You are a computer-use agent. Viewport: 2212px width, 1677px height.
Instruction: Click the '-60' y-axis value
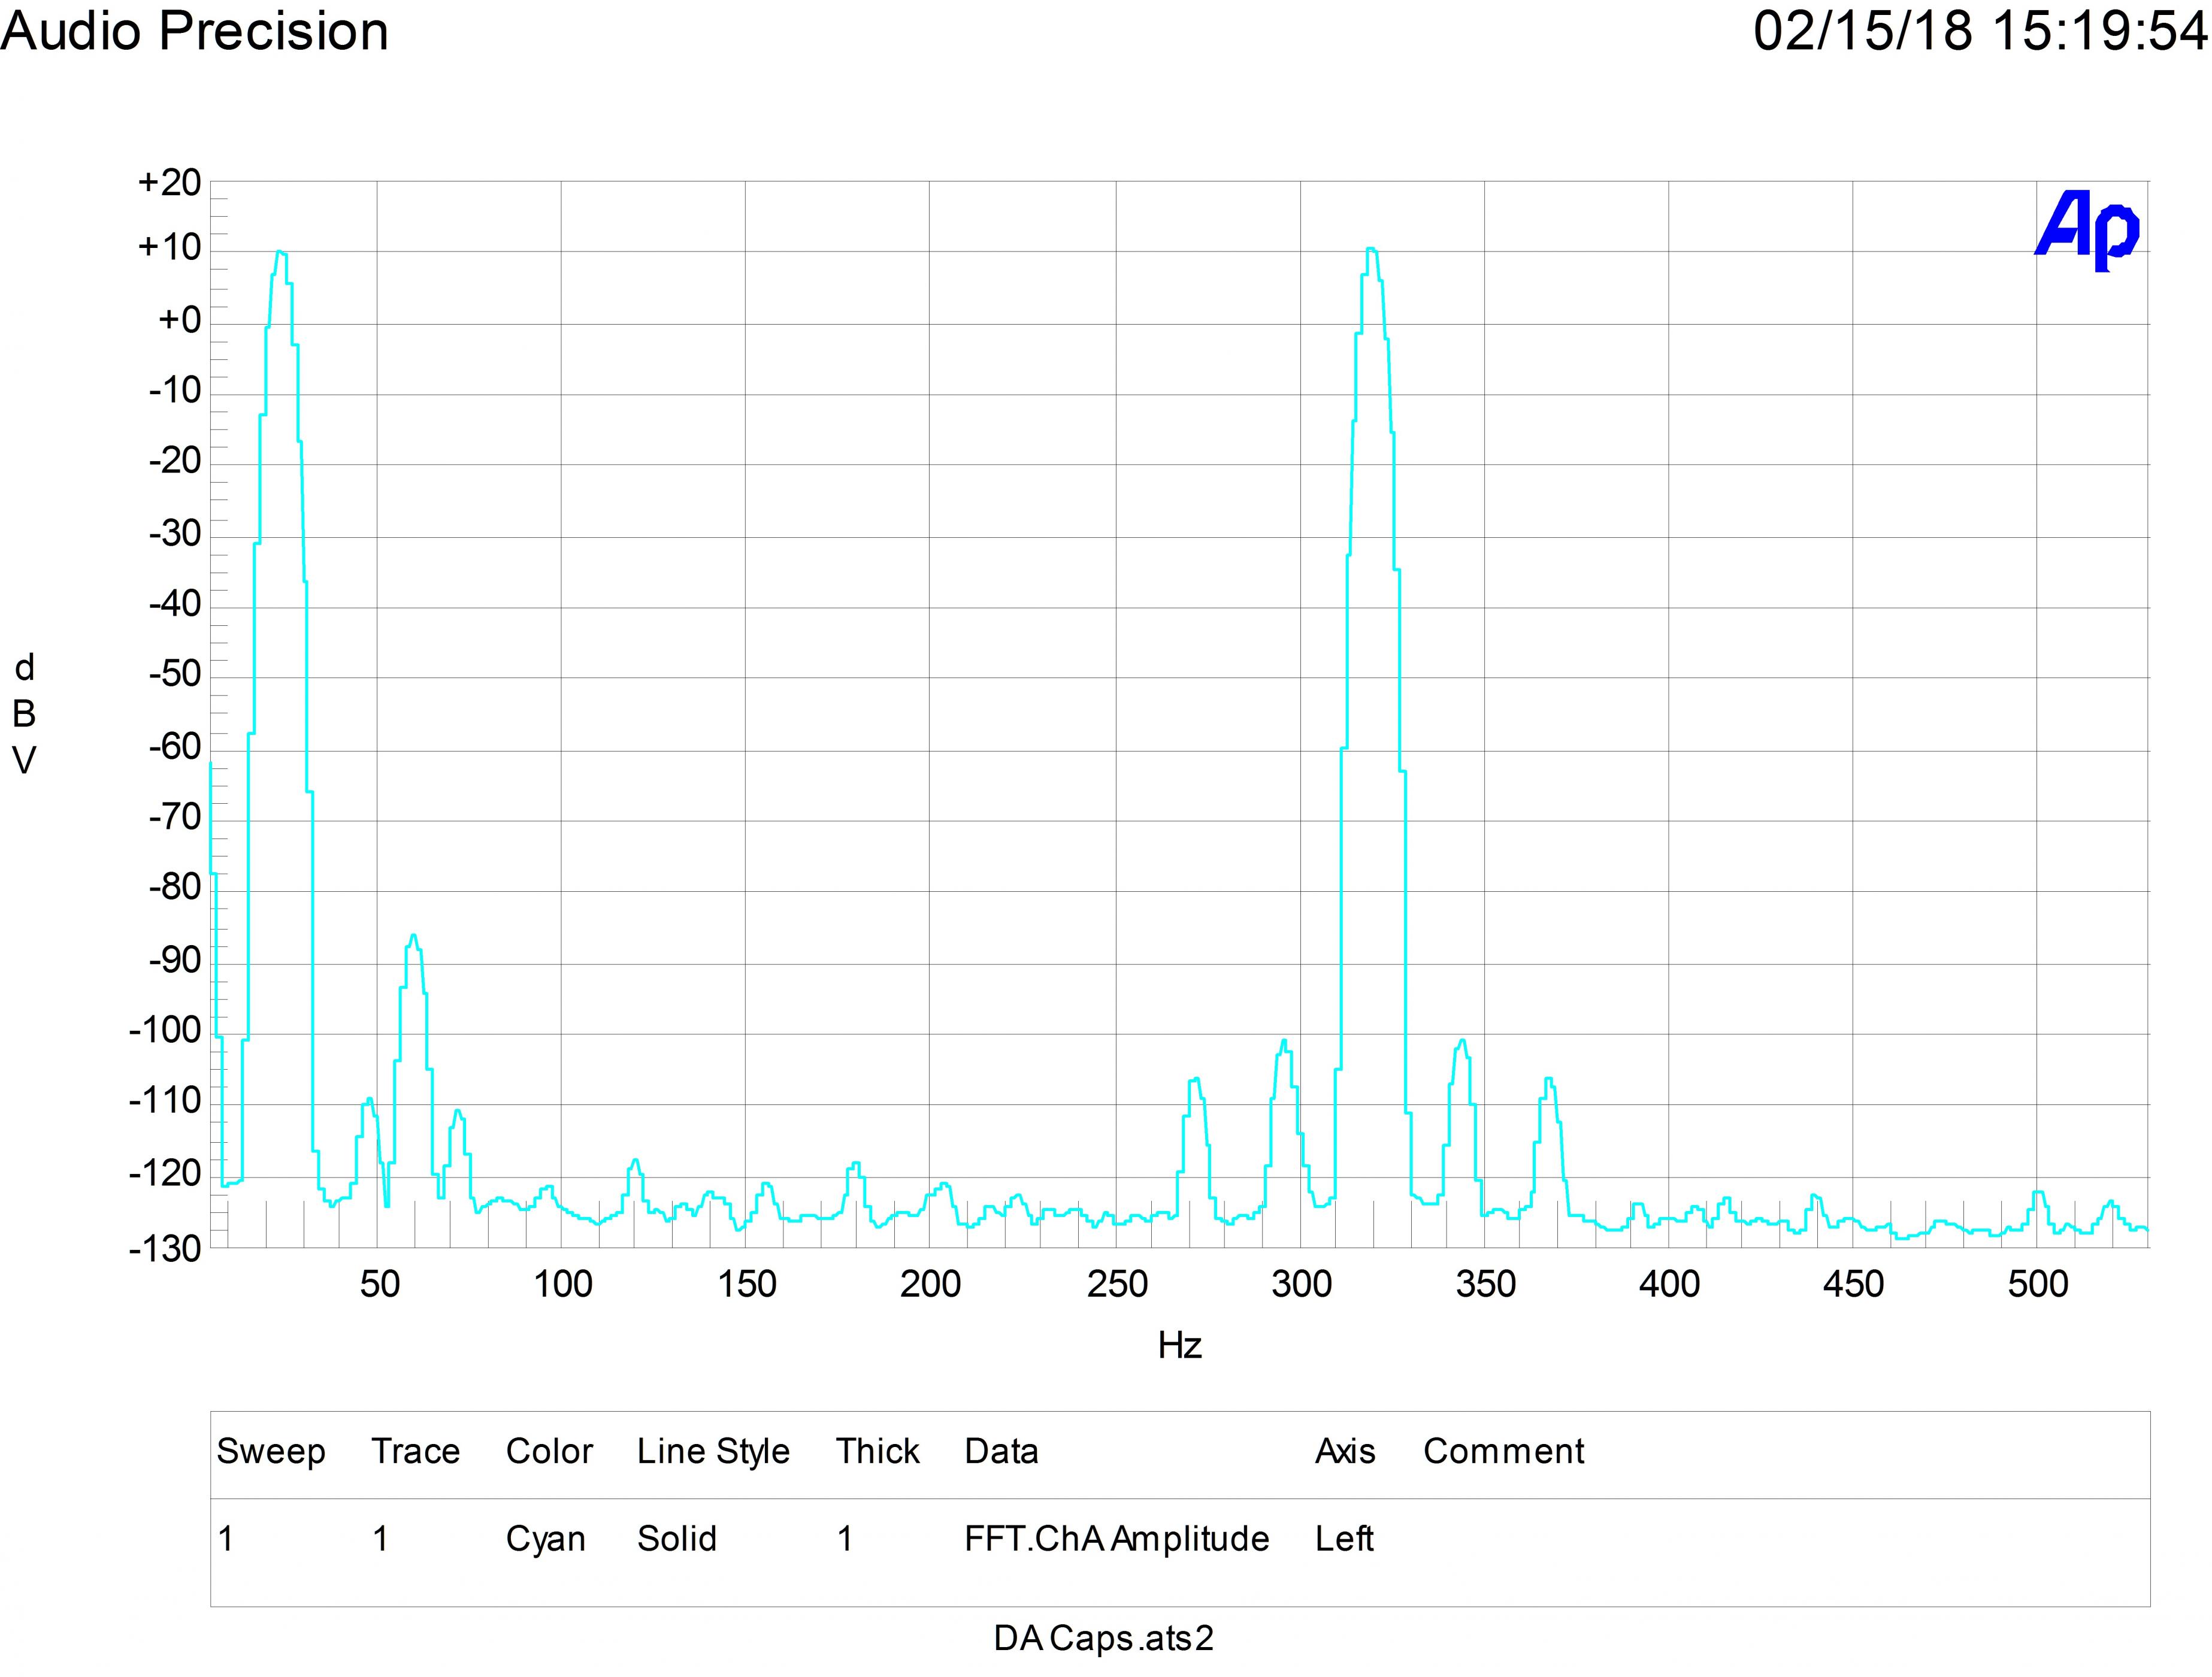tap(175, 746)
